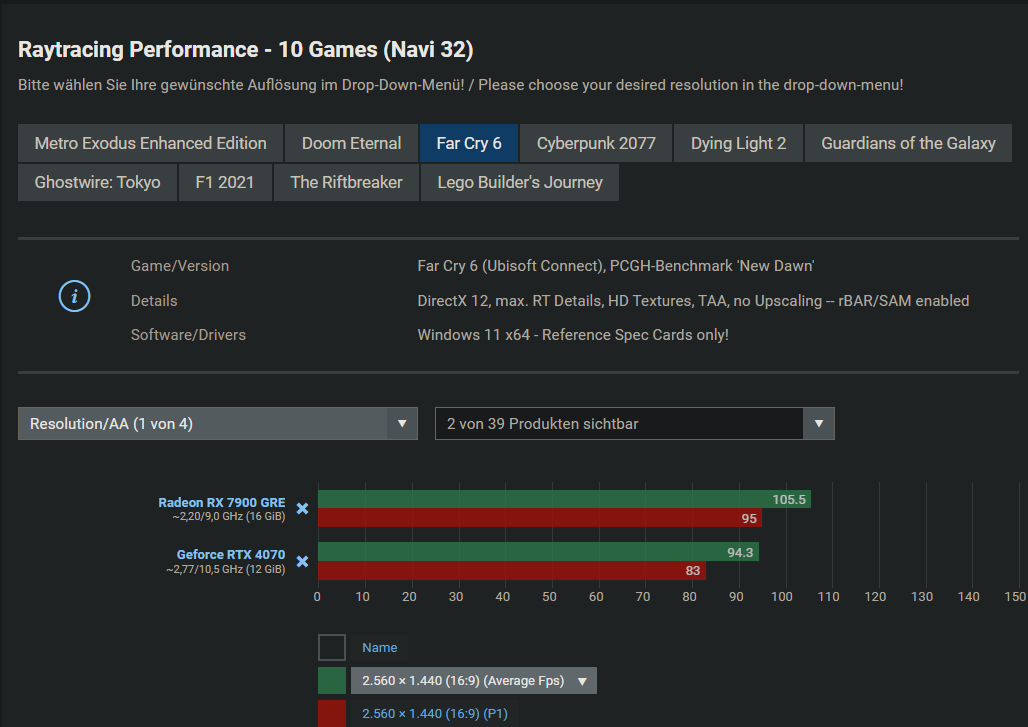The width and height of the screenshot is (1028, 727).
Task: Switch to the F1 2021 tab
Action: pos(225,182)
